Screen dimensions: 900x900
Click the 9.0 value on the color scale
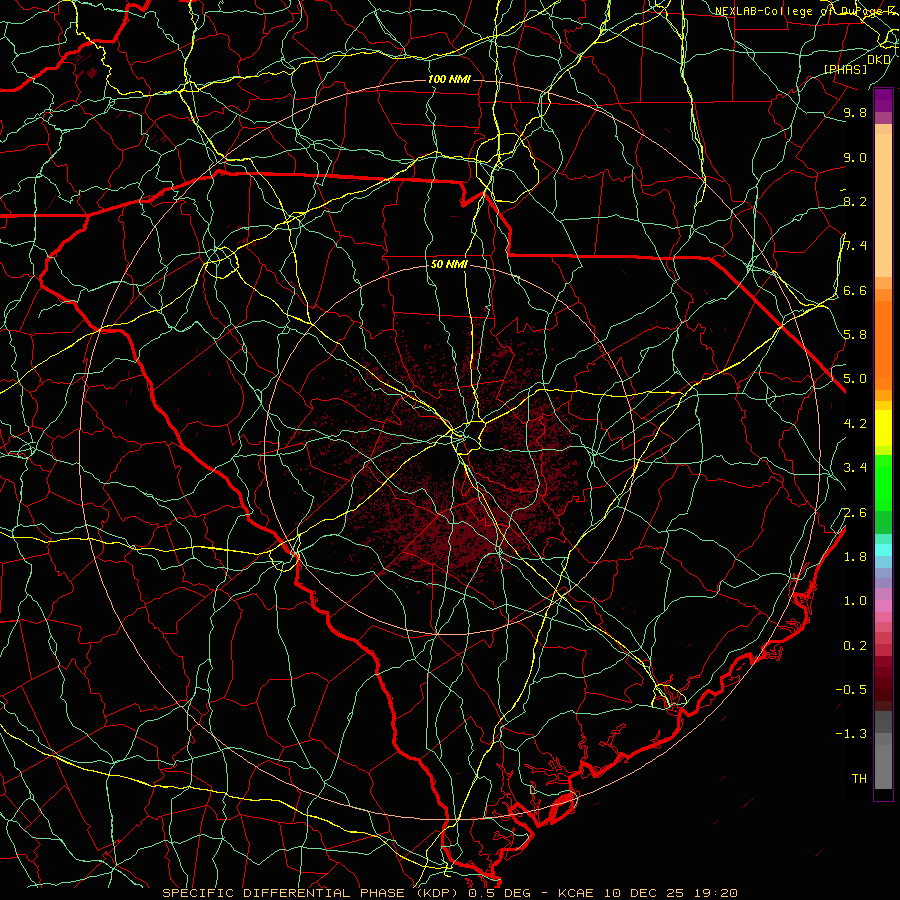(x=855, y=157)
